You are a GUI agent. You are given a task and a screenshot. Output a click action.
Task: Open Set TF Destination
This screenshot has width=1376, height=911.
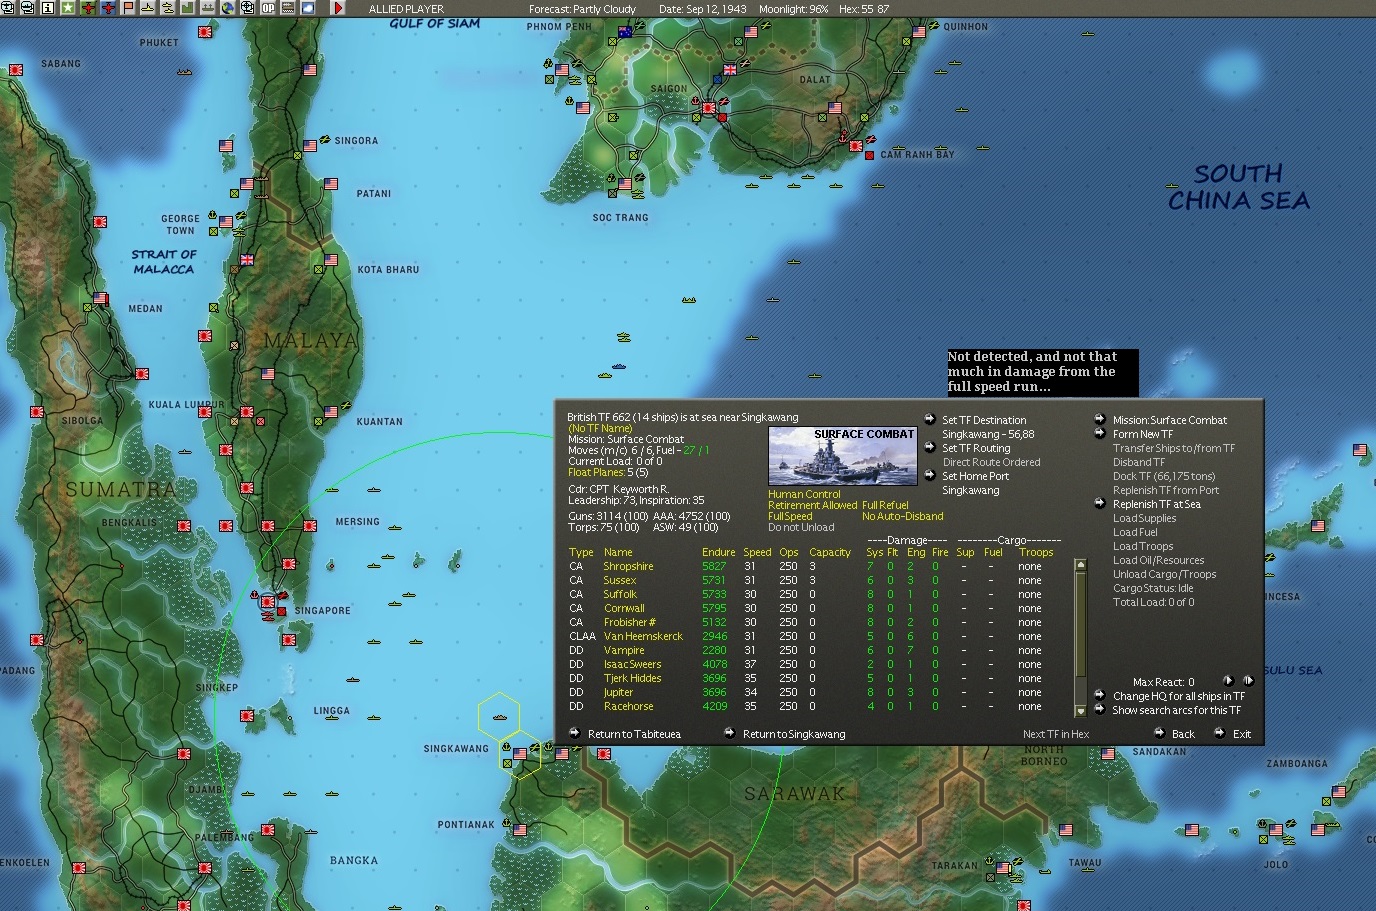point(984,420)
